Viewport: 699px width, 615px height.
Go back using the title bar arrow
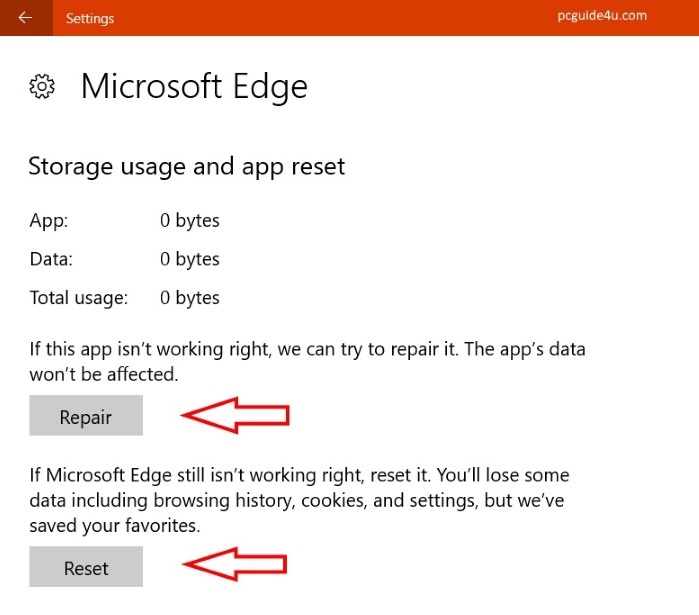coord(25,18)
